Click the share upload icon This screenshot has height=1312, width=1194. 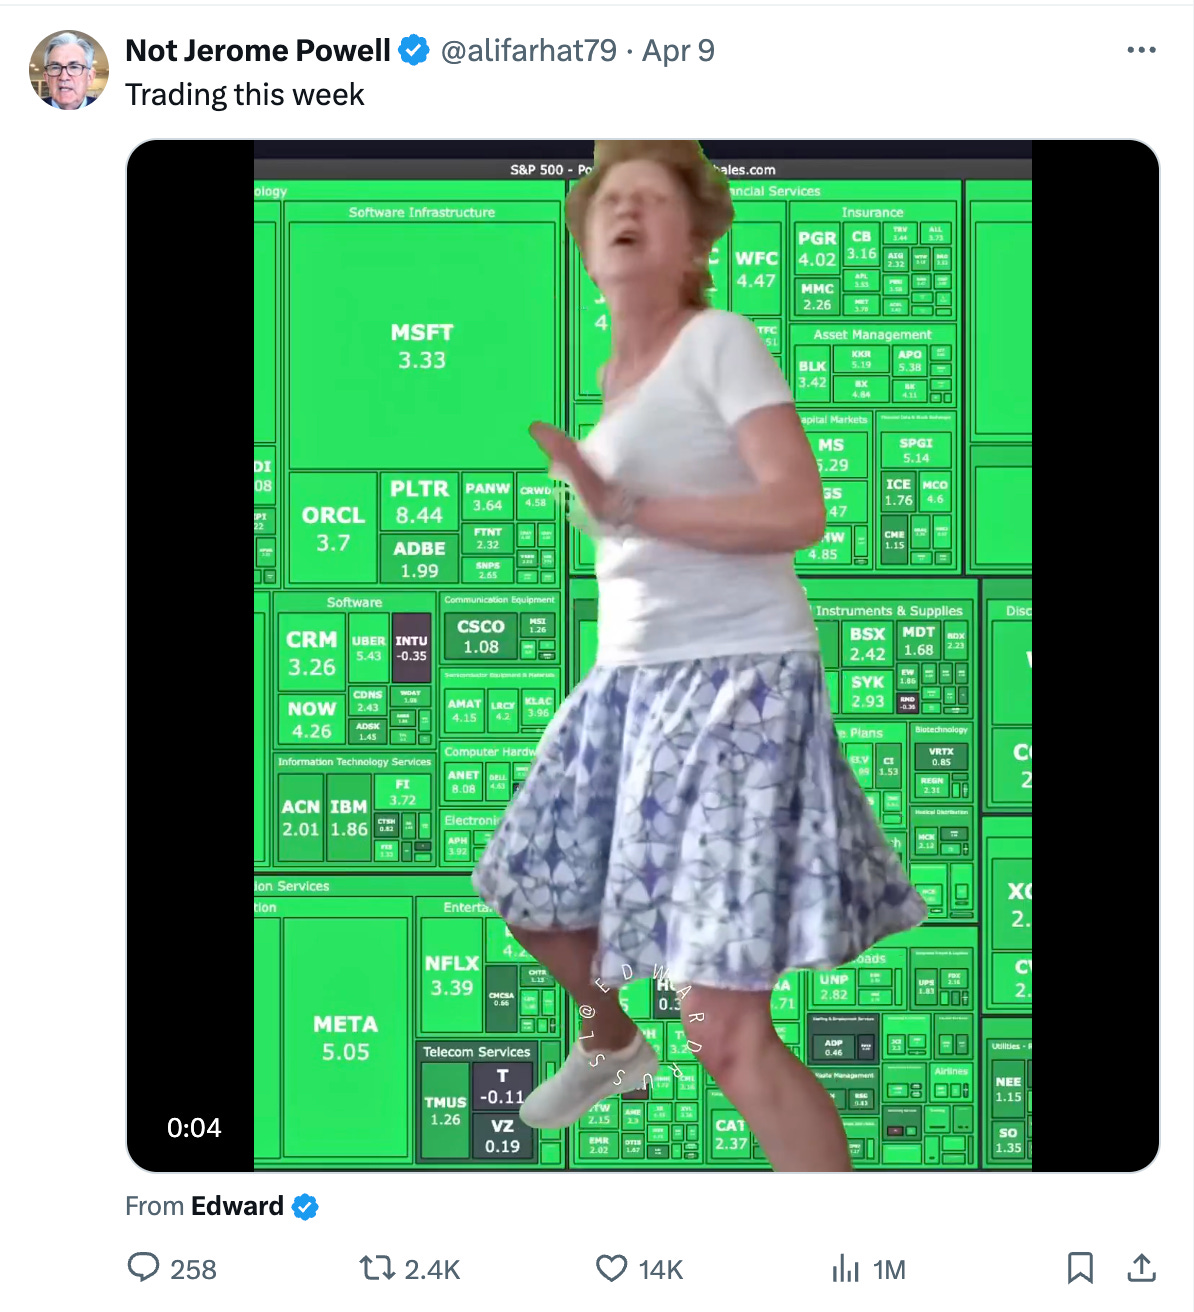(1141, 1268)
